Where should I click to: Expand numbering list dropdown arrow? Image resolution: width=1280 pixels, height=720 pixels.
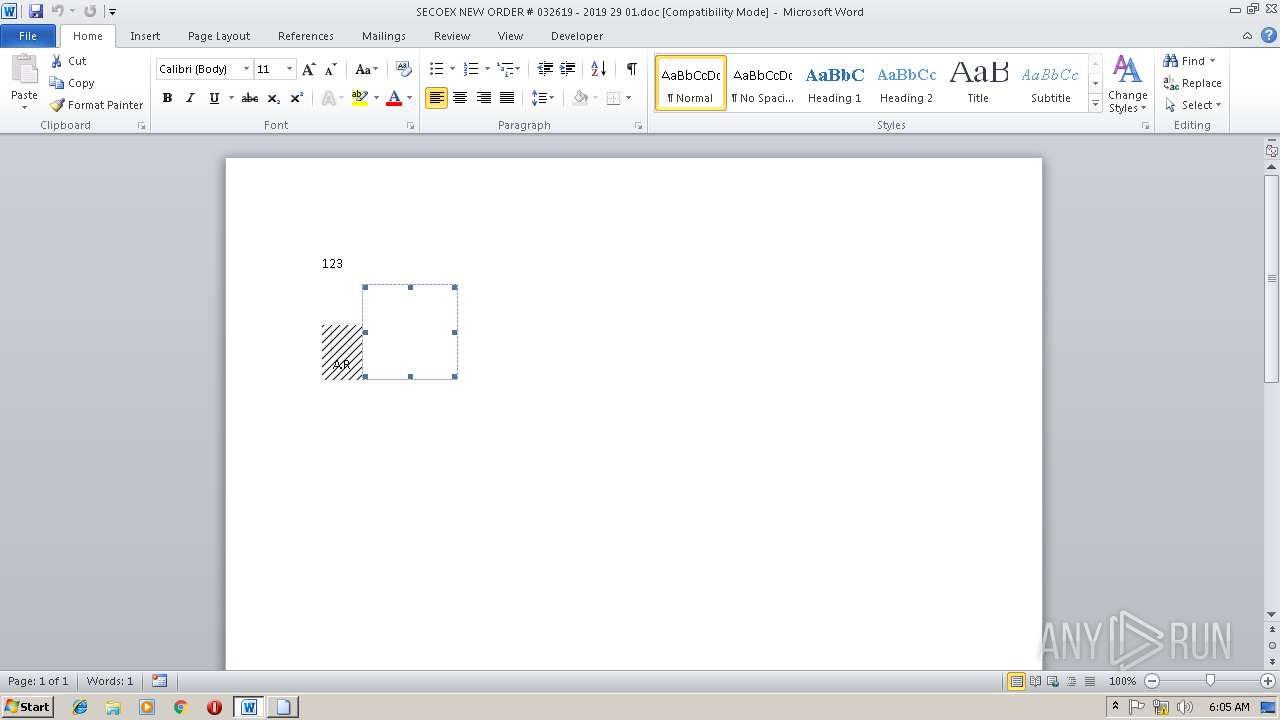(487, 69)
